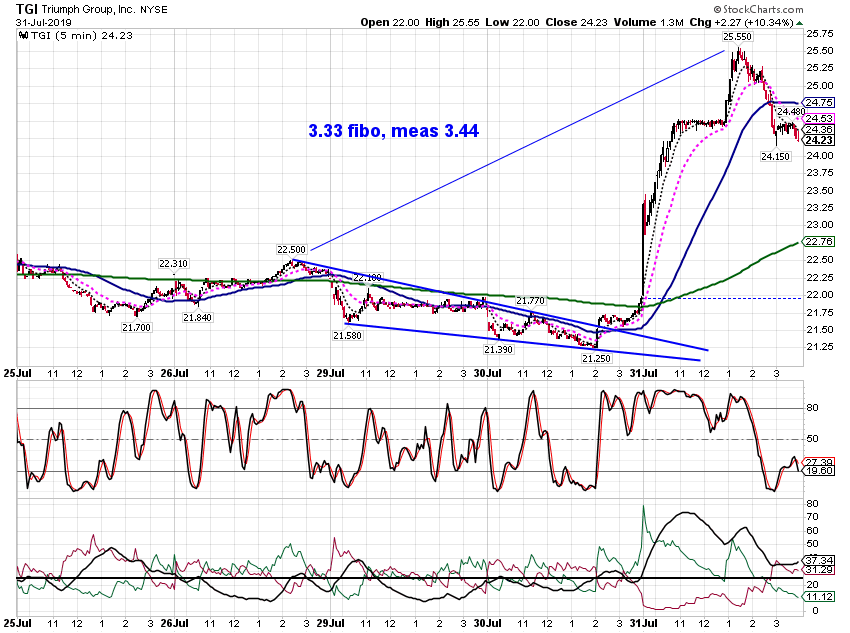This screenshot has height=633, width=850.
Task: Click the 19.60 oscillator value tag
Action: tap(819, 470)
